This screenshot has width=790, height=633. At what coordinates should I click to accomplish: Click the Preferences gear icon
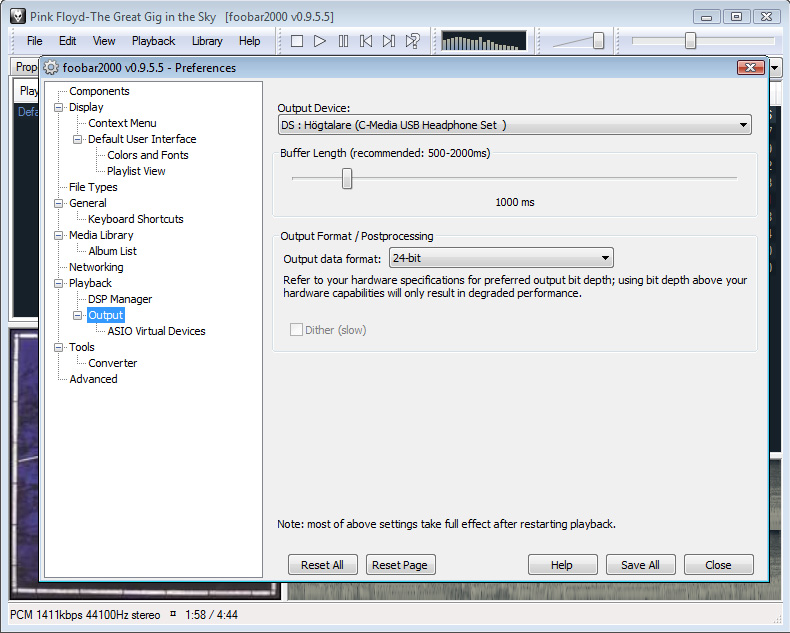point(51,67)
